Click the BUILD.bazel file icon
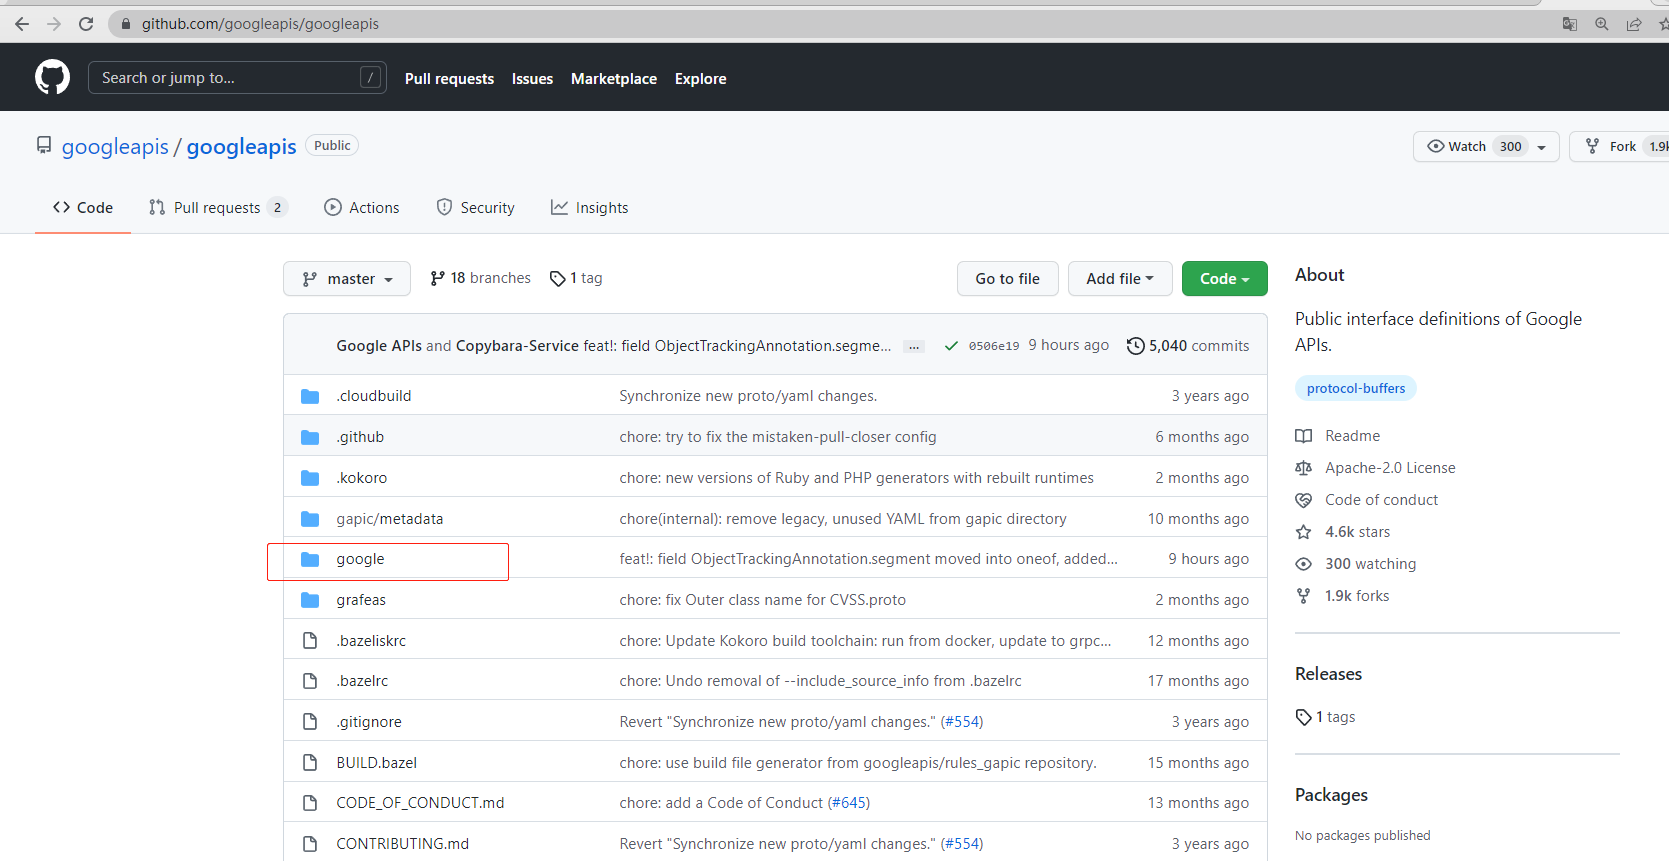The width and height of the screenshot is (1669, 861). pos(310,763)
